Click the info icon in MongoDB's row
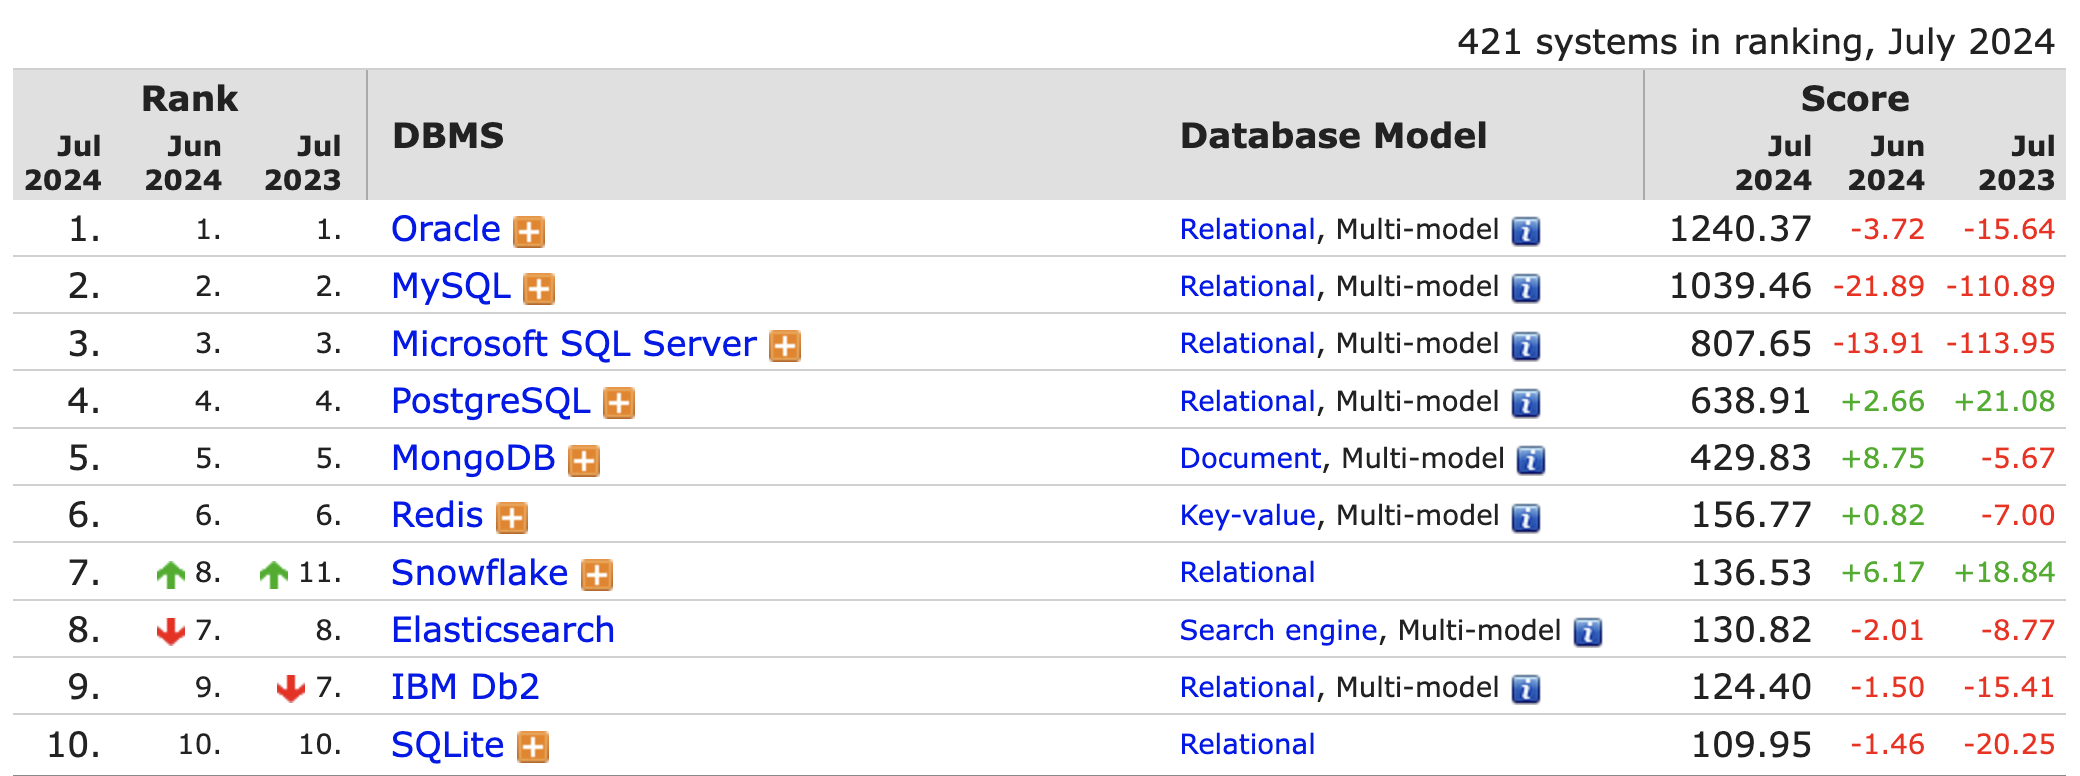The height and width of the screenshot is (776, 2080). pos(1531,461)
